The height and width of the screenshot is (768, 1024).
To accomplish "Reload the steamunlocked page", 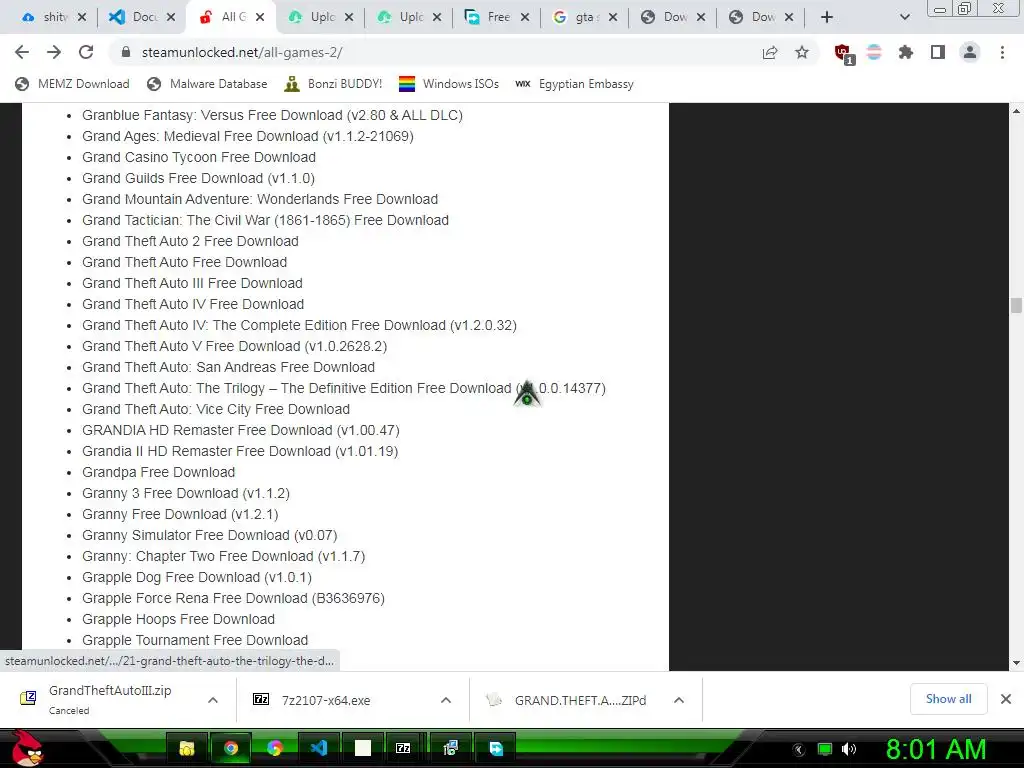I will point(86,52).
